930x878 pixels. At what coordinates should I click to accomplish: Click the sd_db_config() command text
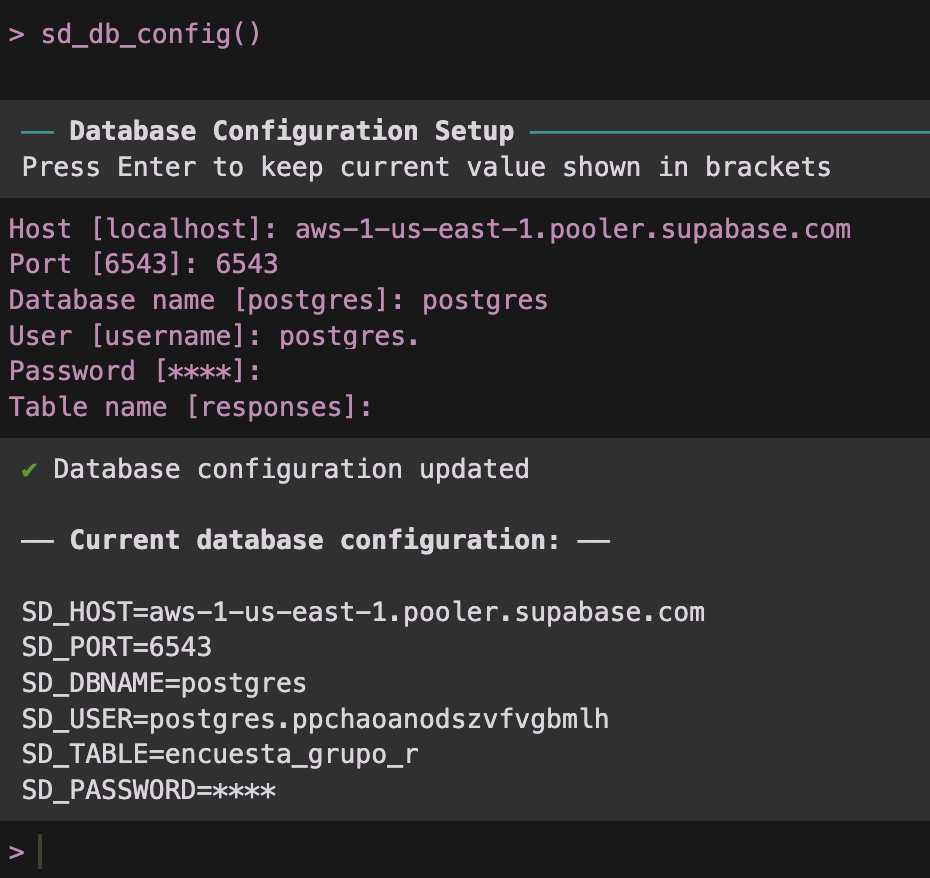pos(150,34)
